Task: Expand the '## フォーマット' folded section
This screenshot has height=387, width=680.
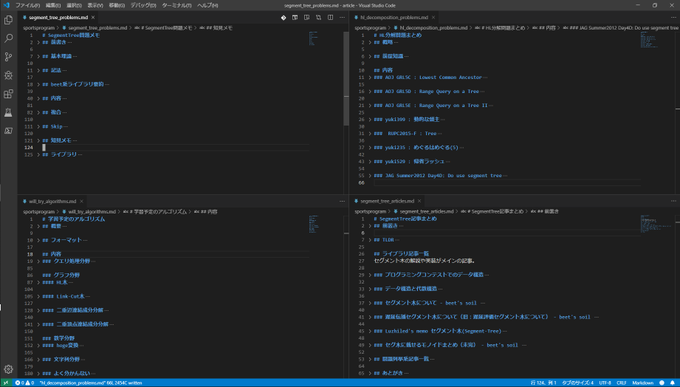Action: [x=39, y=240]
